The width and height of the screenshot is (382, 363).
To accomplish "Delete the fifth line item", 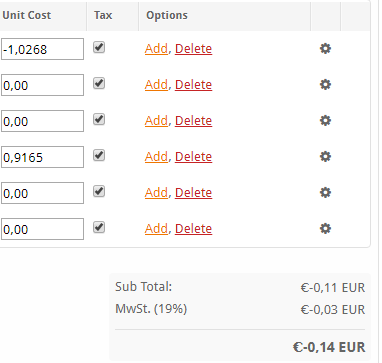I will pyautogui.click(x=193, y=193).
